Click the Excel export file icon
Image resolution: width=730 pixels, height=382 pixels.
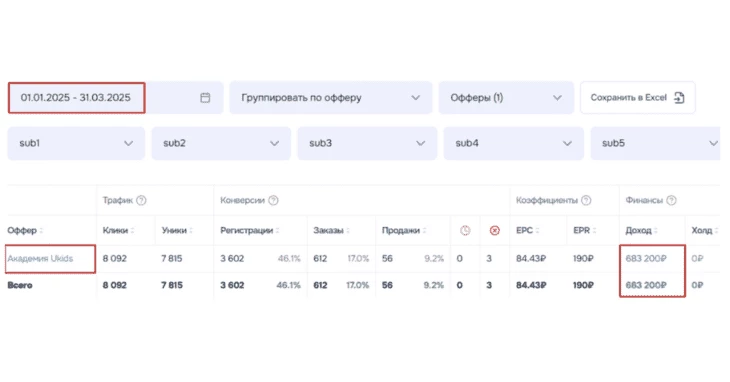(679, 98)
